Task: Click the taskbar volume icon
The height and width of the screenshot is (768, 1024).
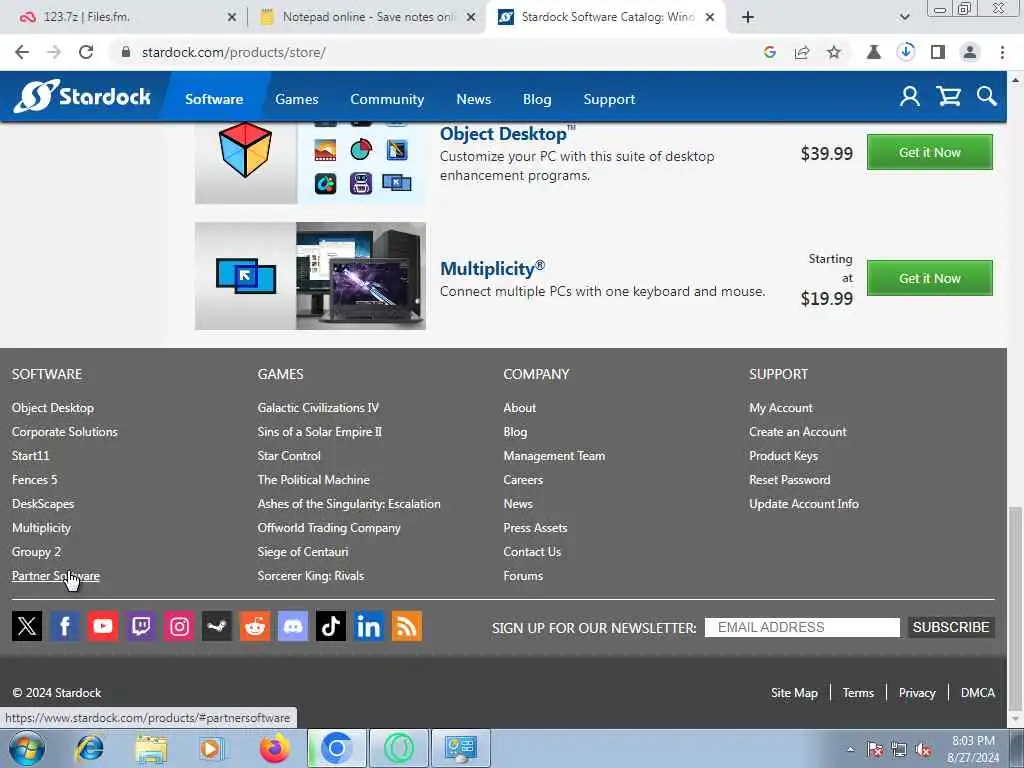Action: [x=923, y=749]
